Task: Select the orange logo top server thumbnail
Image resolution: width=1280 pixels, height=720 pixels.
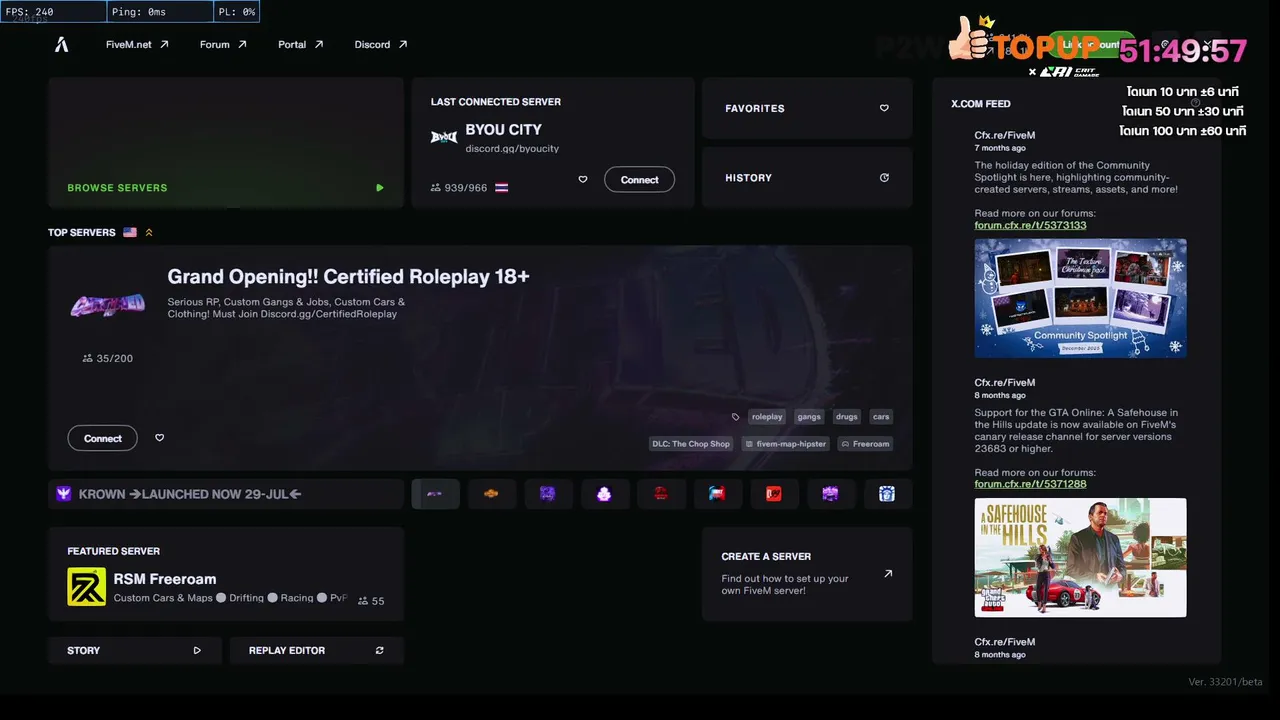Action: 491,494
